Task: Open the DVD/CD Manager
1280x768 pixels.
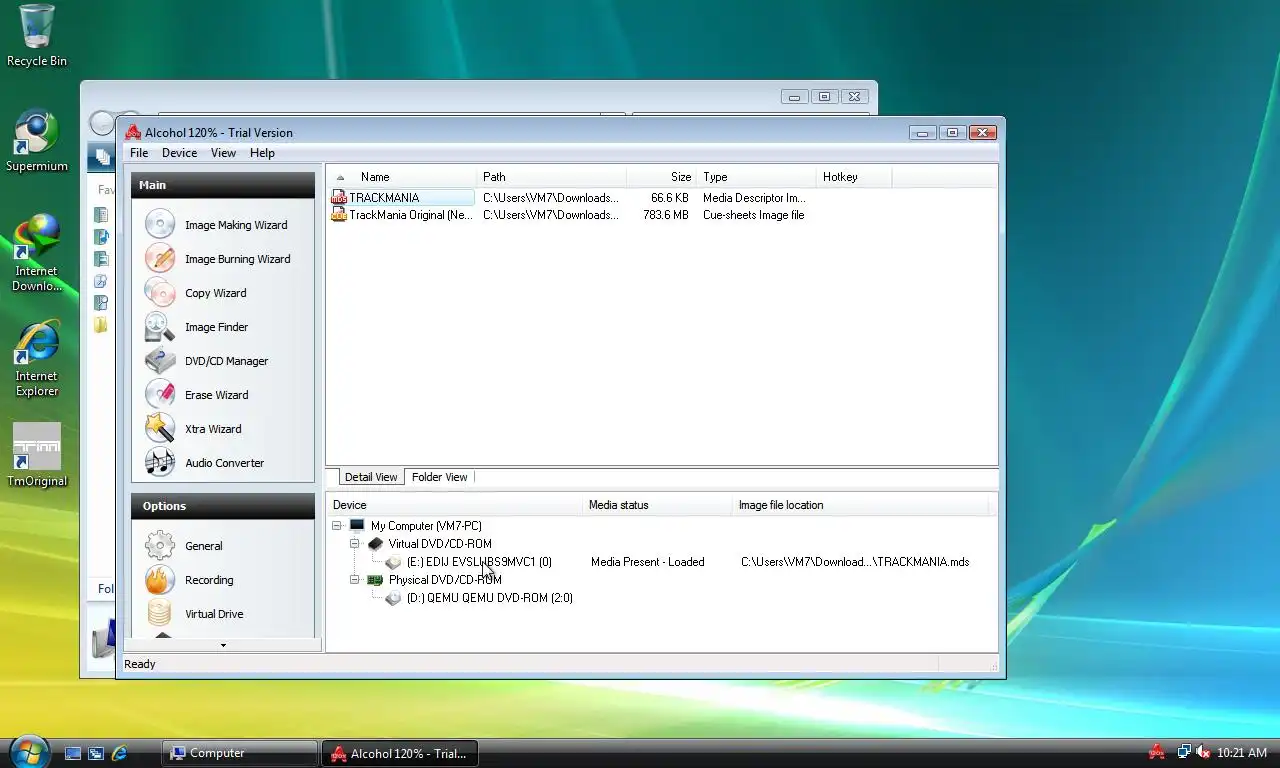Action: [208, 361]
